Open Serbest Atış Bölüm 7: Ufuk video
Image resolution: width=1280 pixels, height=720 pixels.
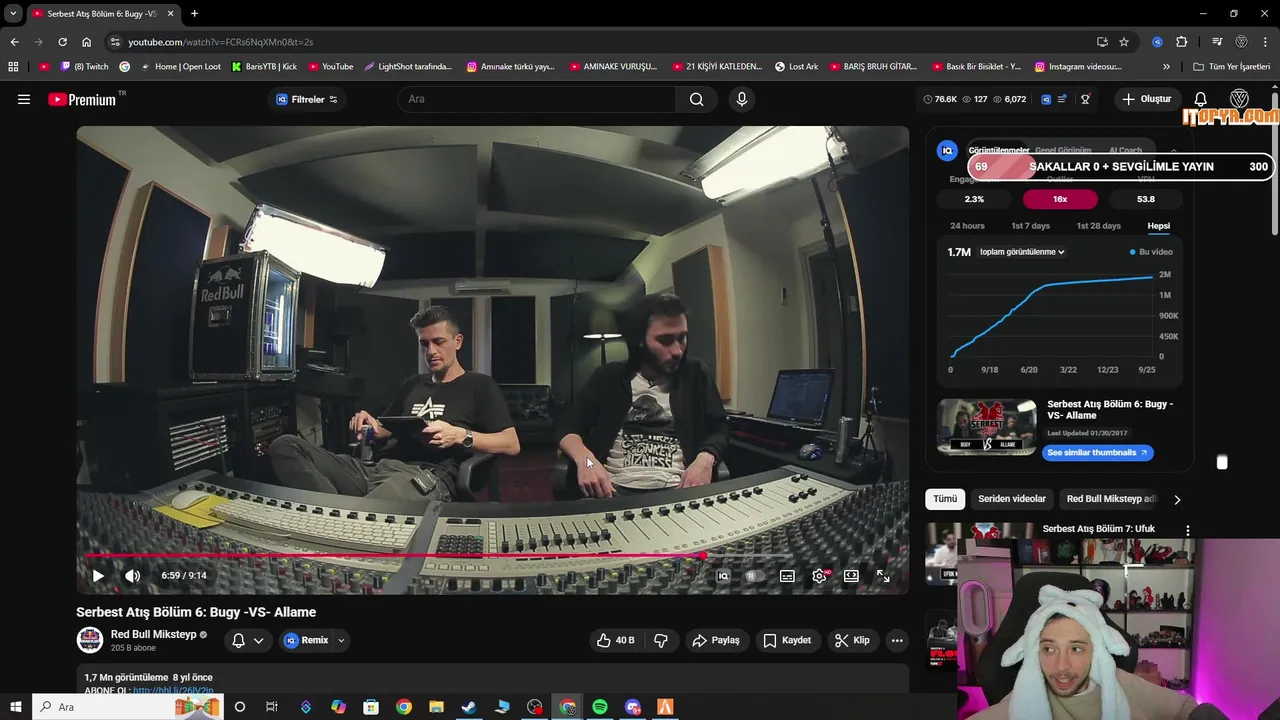coord(1098,529)
